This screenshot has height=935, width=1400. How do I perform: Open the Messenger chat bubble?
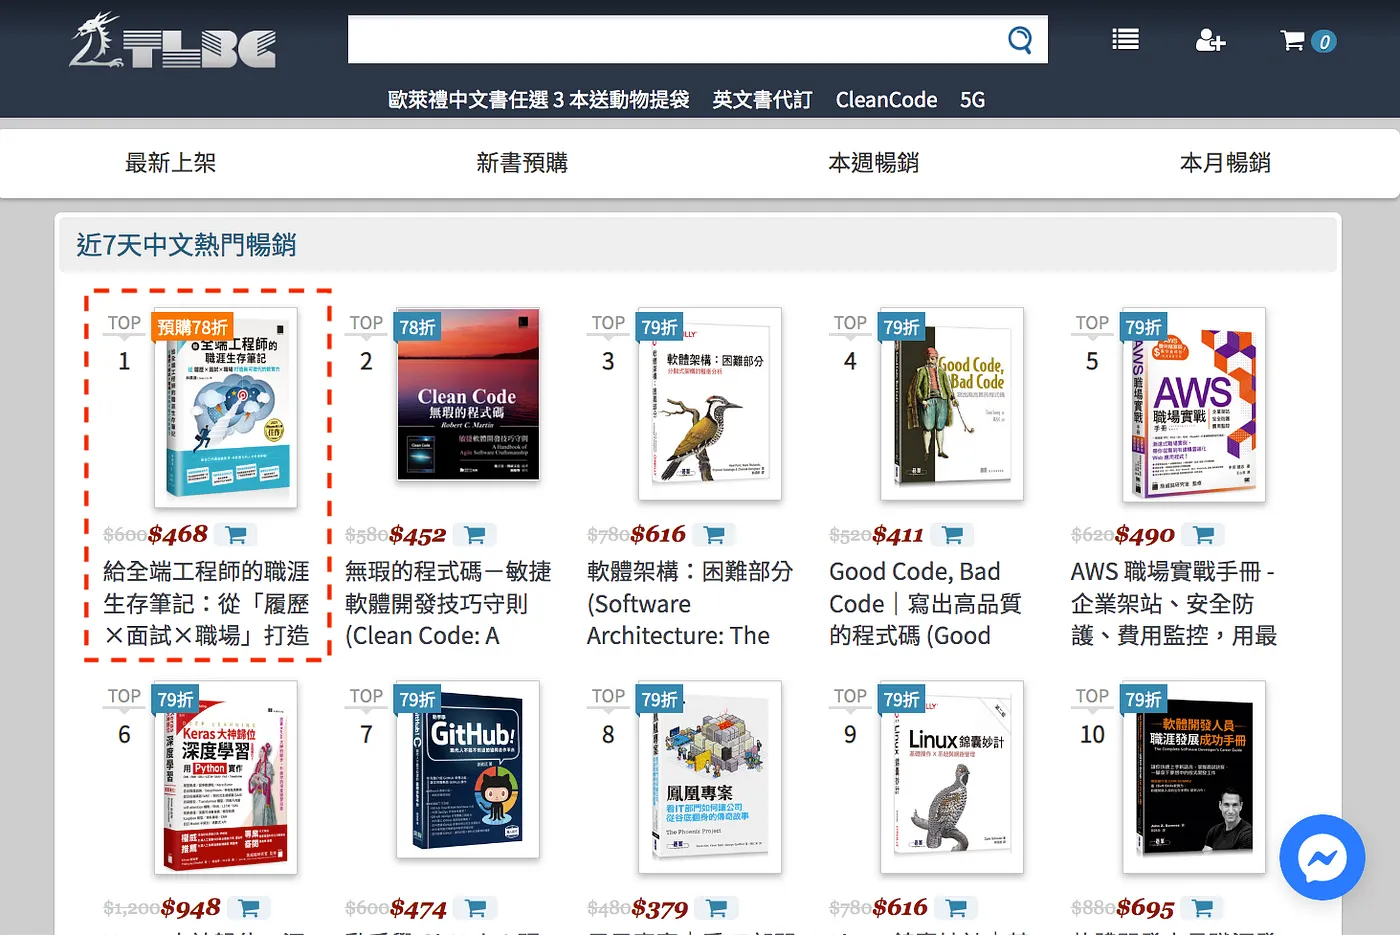click(x=1322, y=858)
